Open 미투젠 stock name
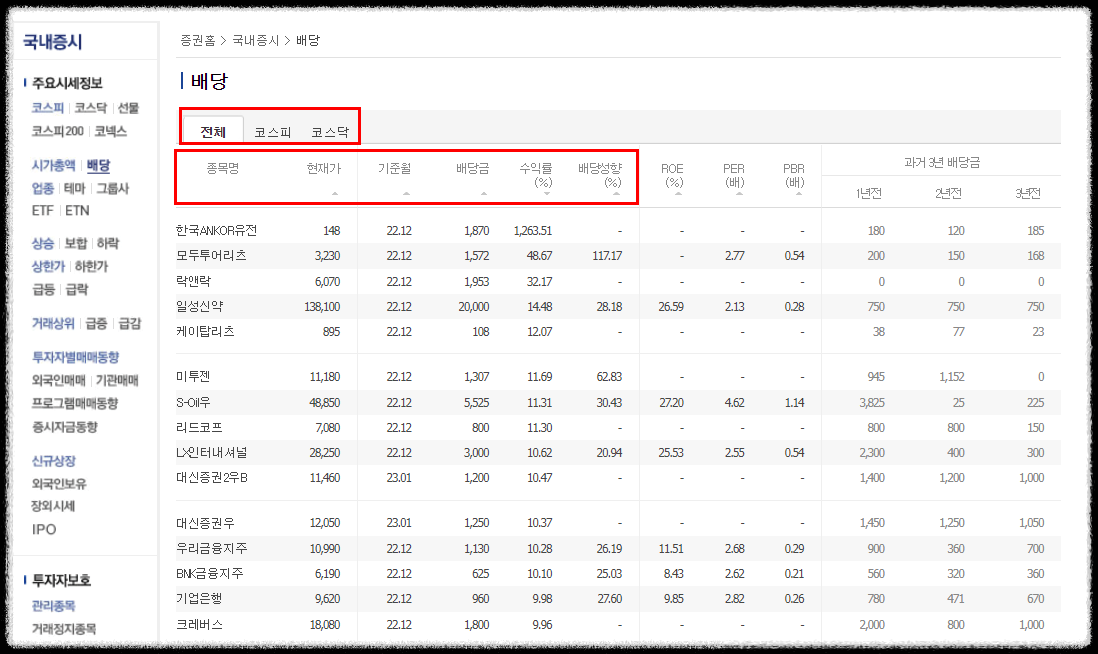Screen dimensions: 1098x654 click(193, 377)
